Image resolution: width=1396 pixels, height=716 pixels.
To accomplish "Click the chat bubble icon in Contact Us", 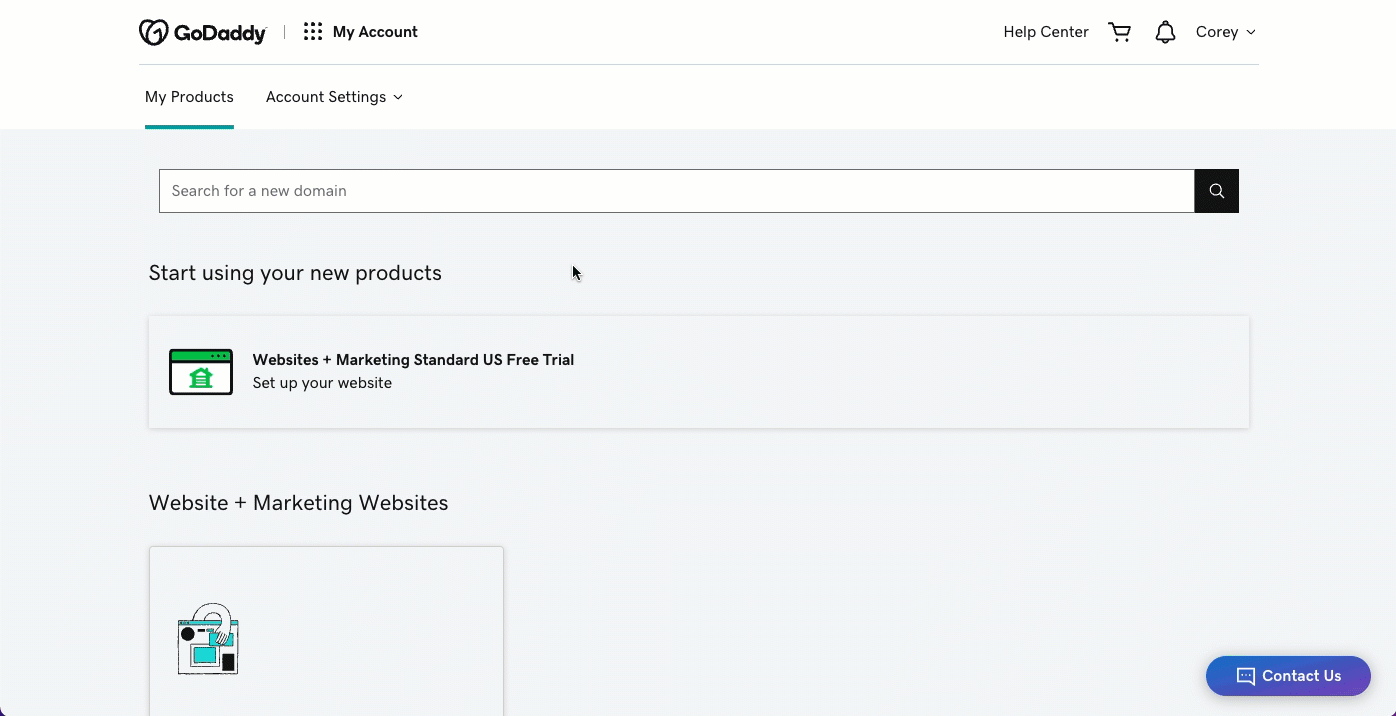I will pos(1245,676).
